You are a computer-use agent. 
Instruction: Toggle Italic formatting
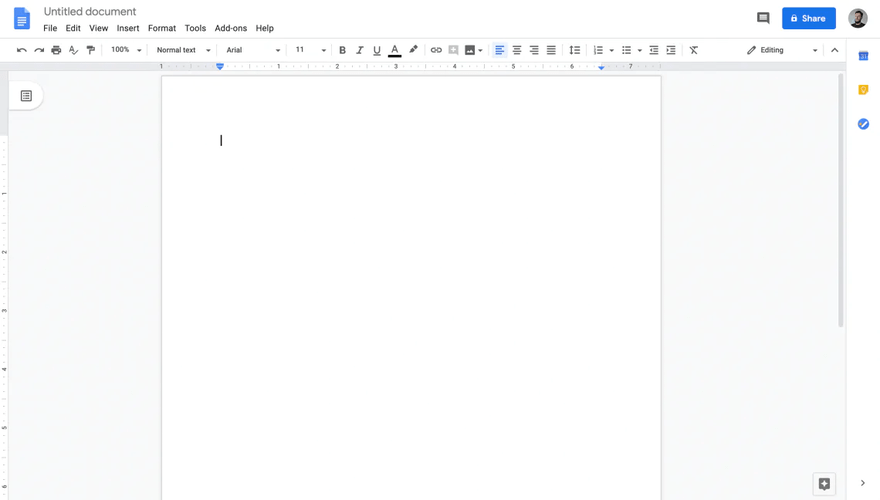pos(360,50)
